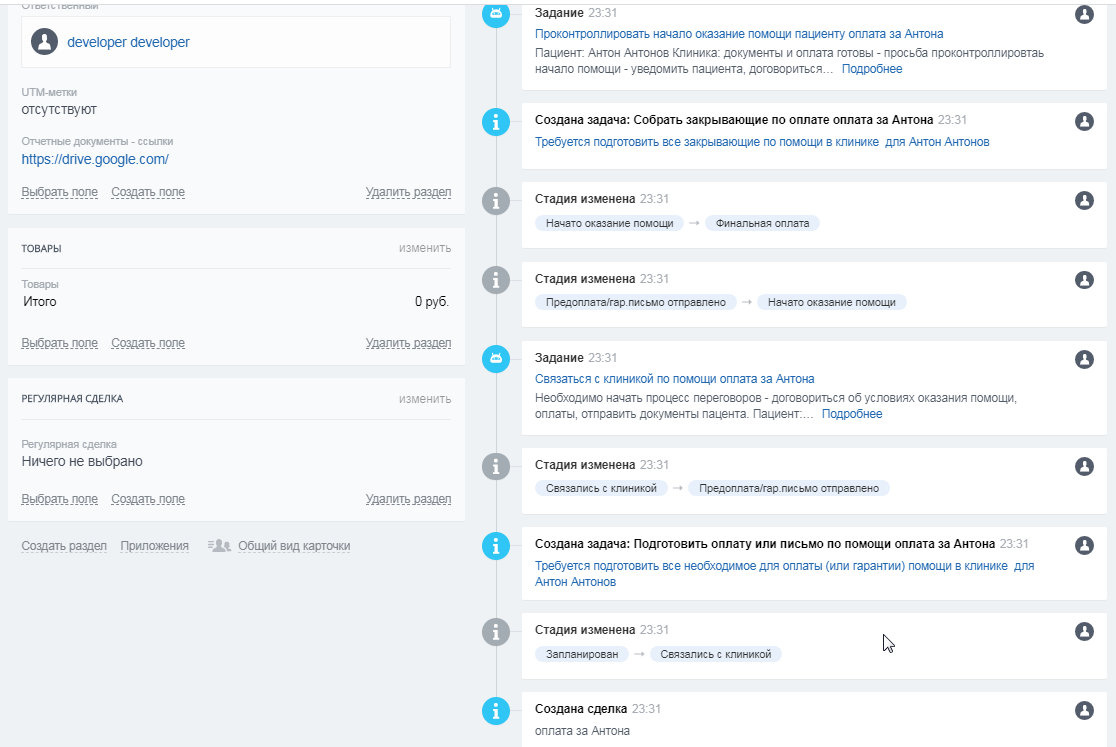Click 'Выбрать поле' under Регулярная сделка
1116x747 pixels.
[60, 499]
